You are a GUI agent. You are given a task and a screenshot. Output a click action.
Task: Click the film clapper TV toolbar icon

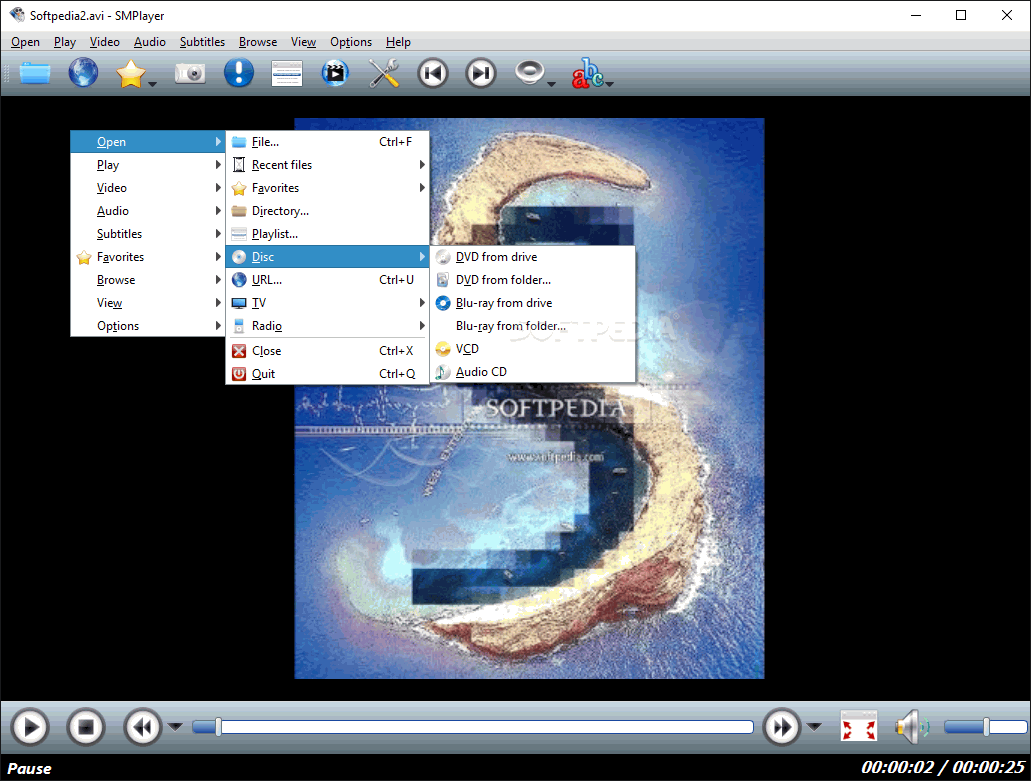[335, 73]
